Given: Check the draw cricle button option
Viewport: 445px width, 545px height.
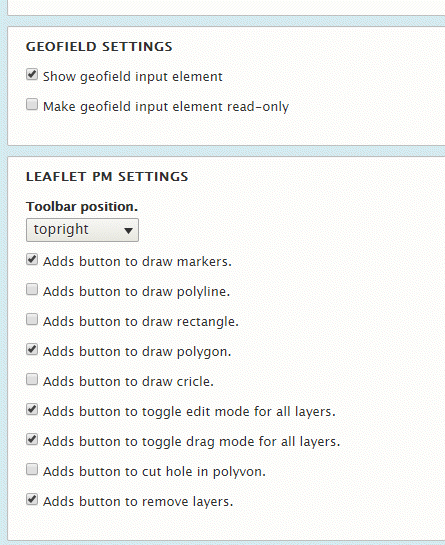Looking at the screenshot, I should tap(32, 379).
